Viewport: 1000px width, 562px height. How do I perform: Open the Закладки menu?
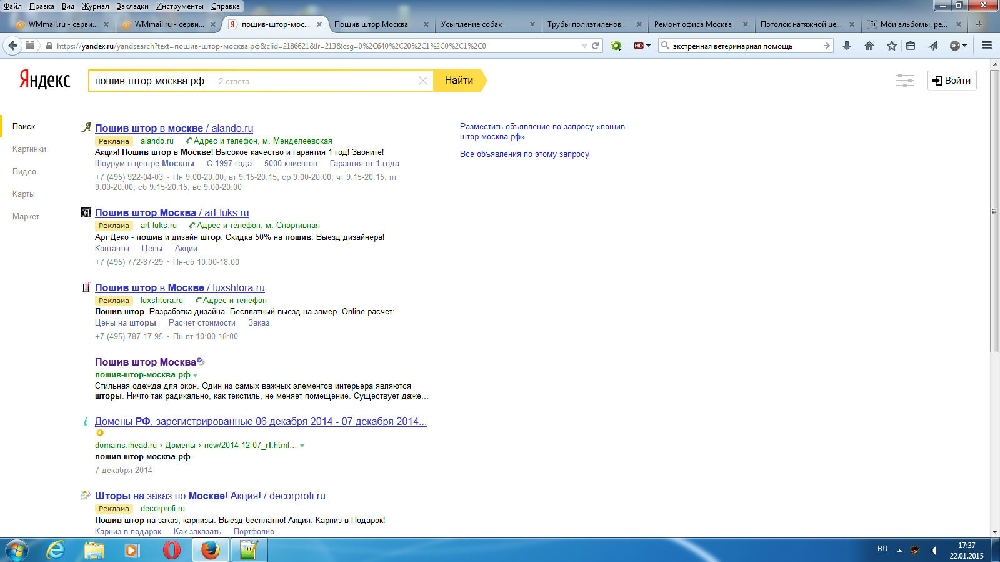click(x=132, y=6)
